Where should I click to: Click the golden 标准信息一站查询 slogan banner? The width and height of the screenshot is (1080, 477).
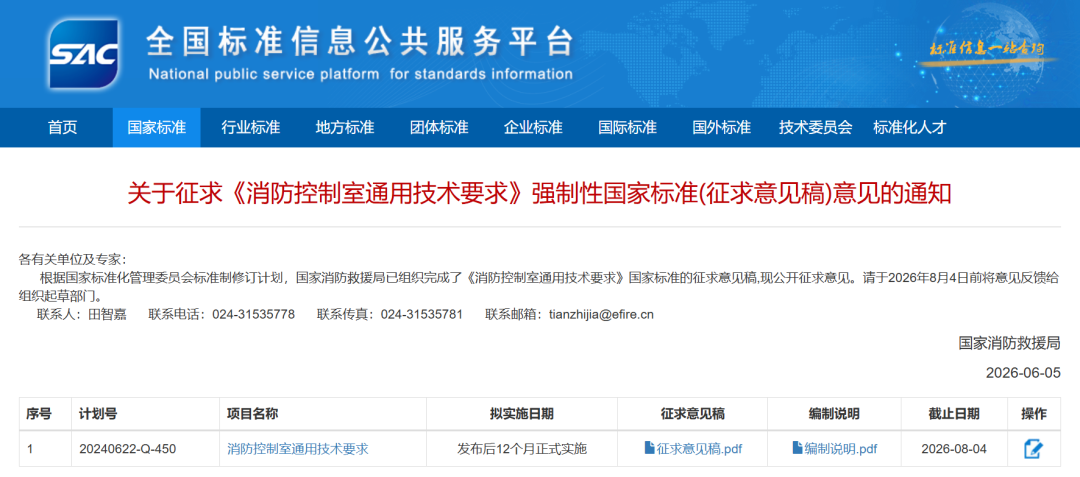tap(987, 50)
